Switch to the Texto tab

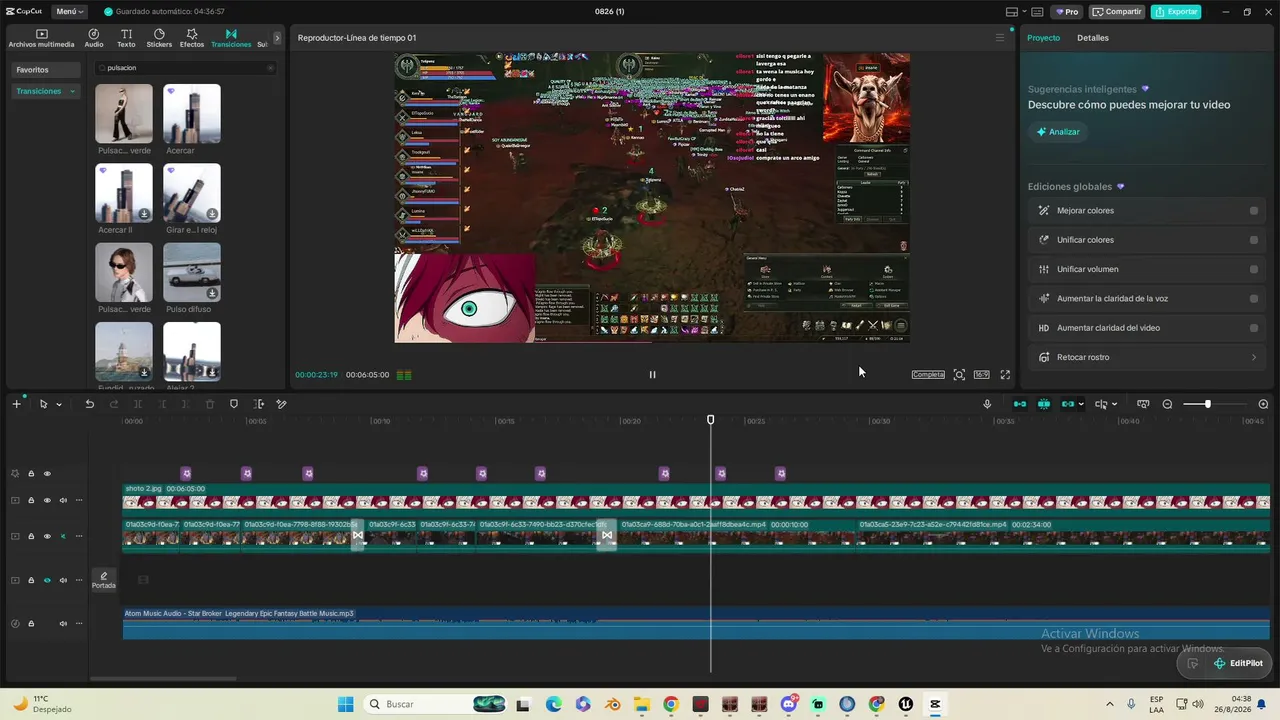(x=126, y=38)
